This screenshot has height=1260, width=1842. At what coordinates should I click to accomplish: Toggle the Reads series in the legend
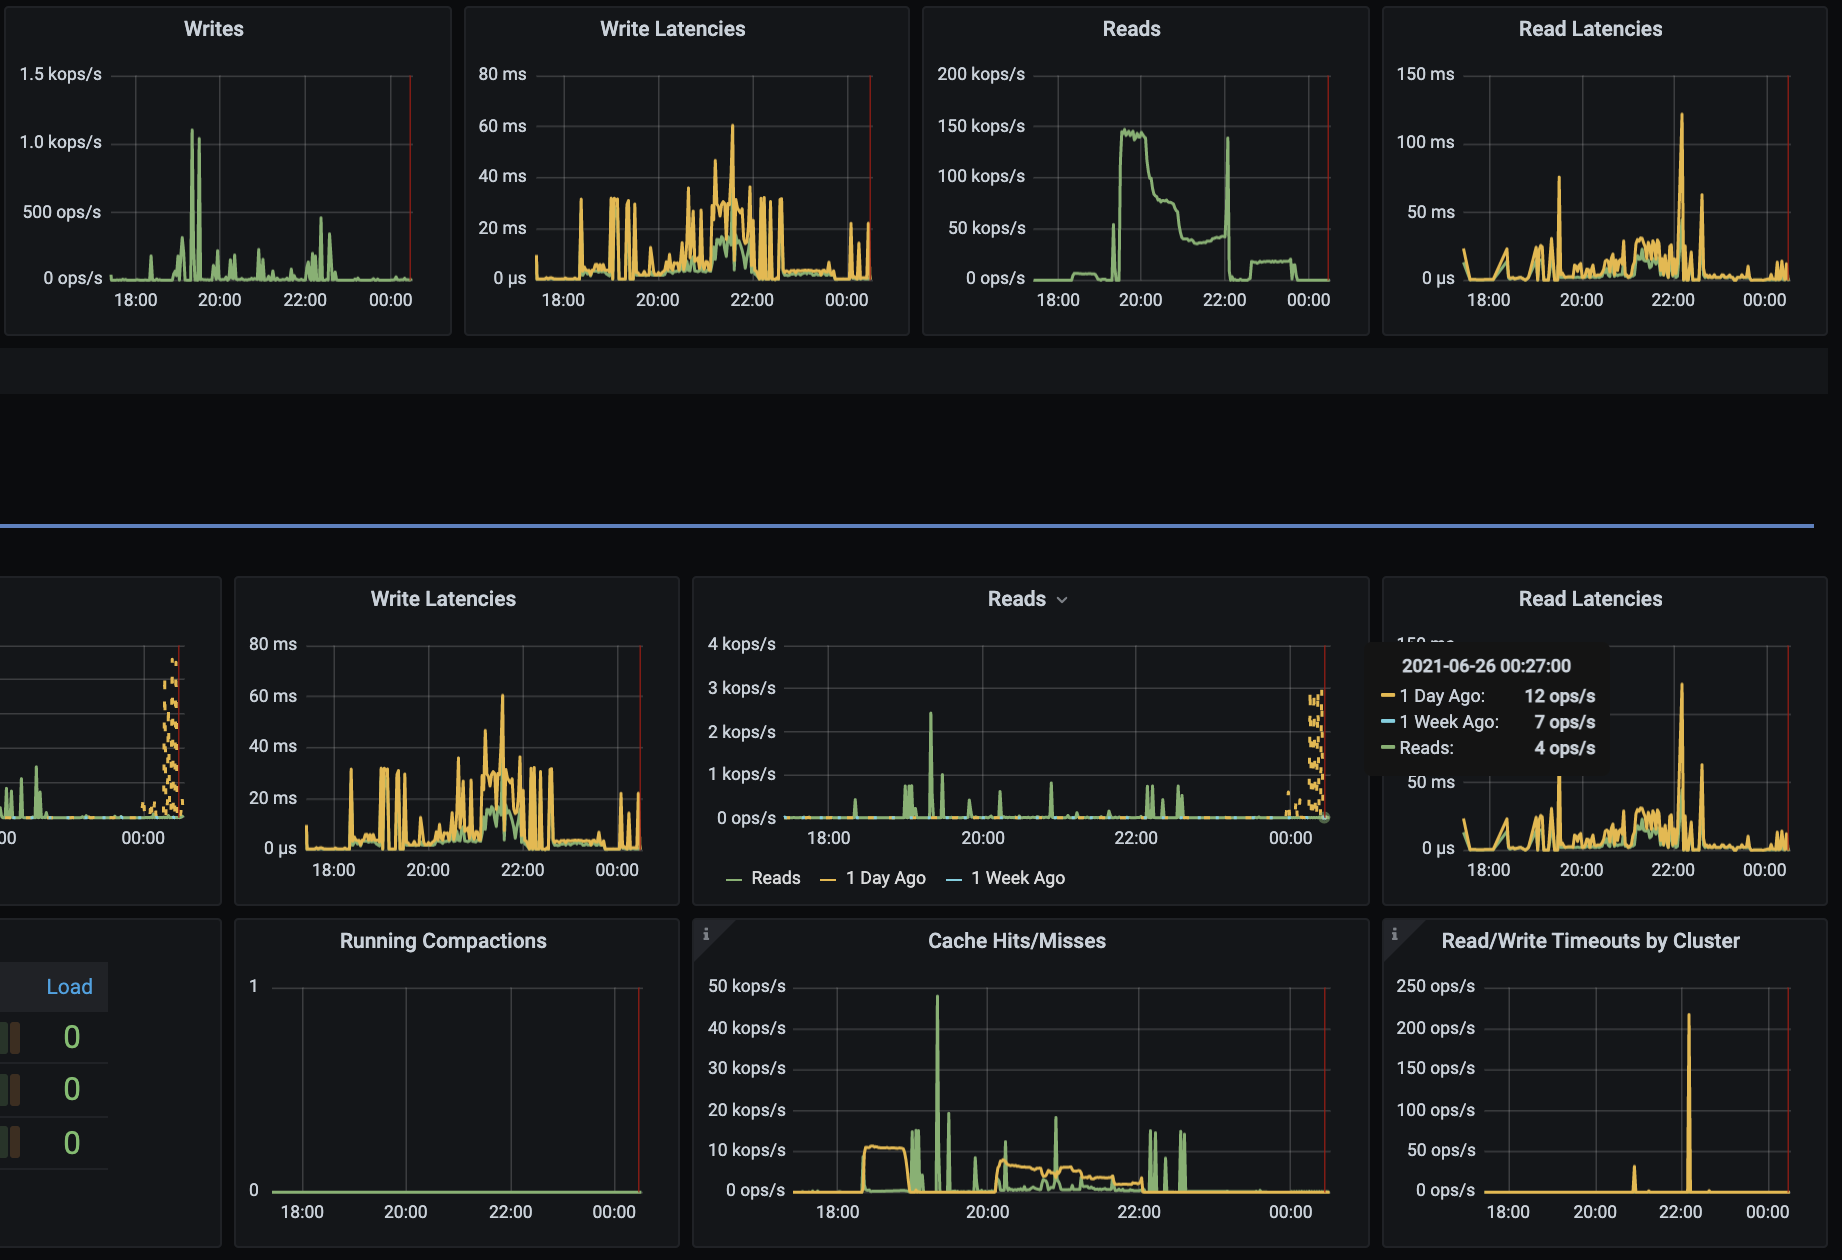(775, 878)
